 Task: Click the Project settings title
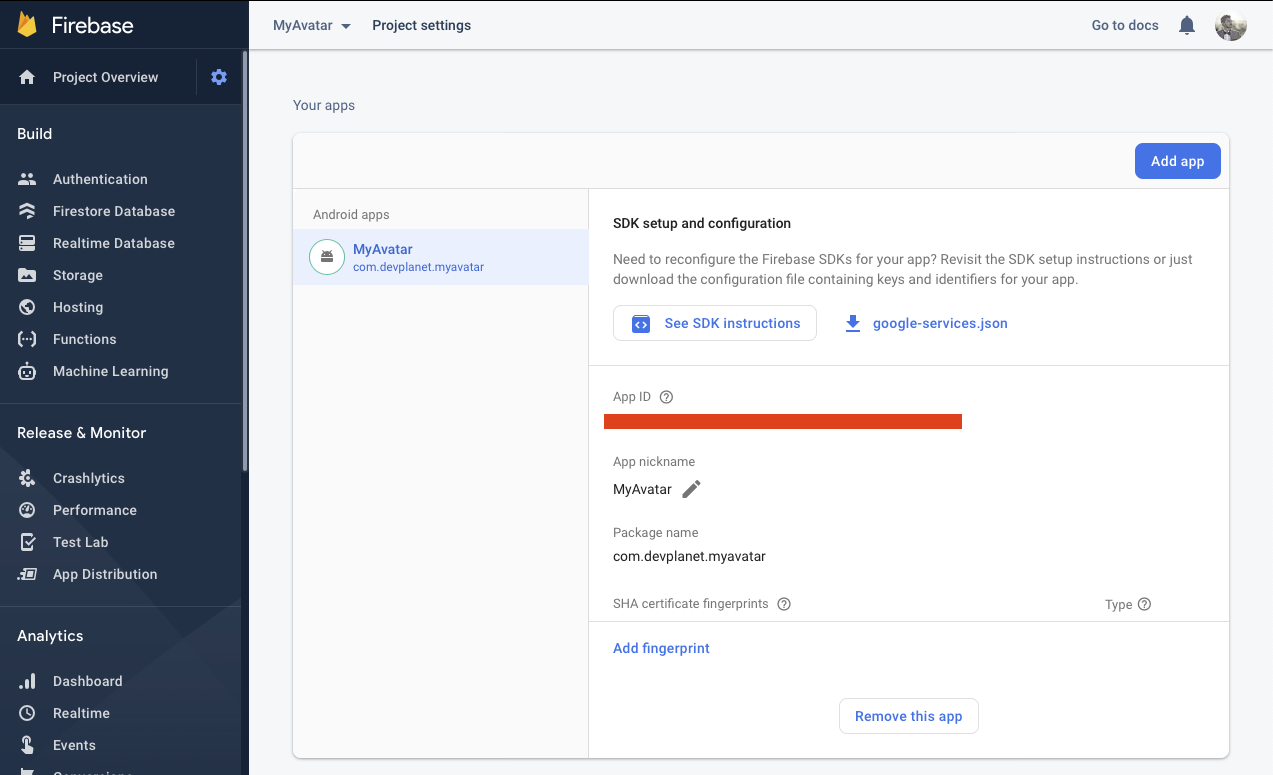pos(421,25)
